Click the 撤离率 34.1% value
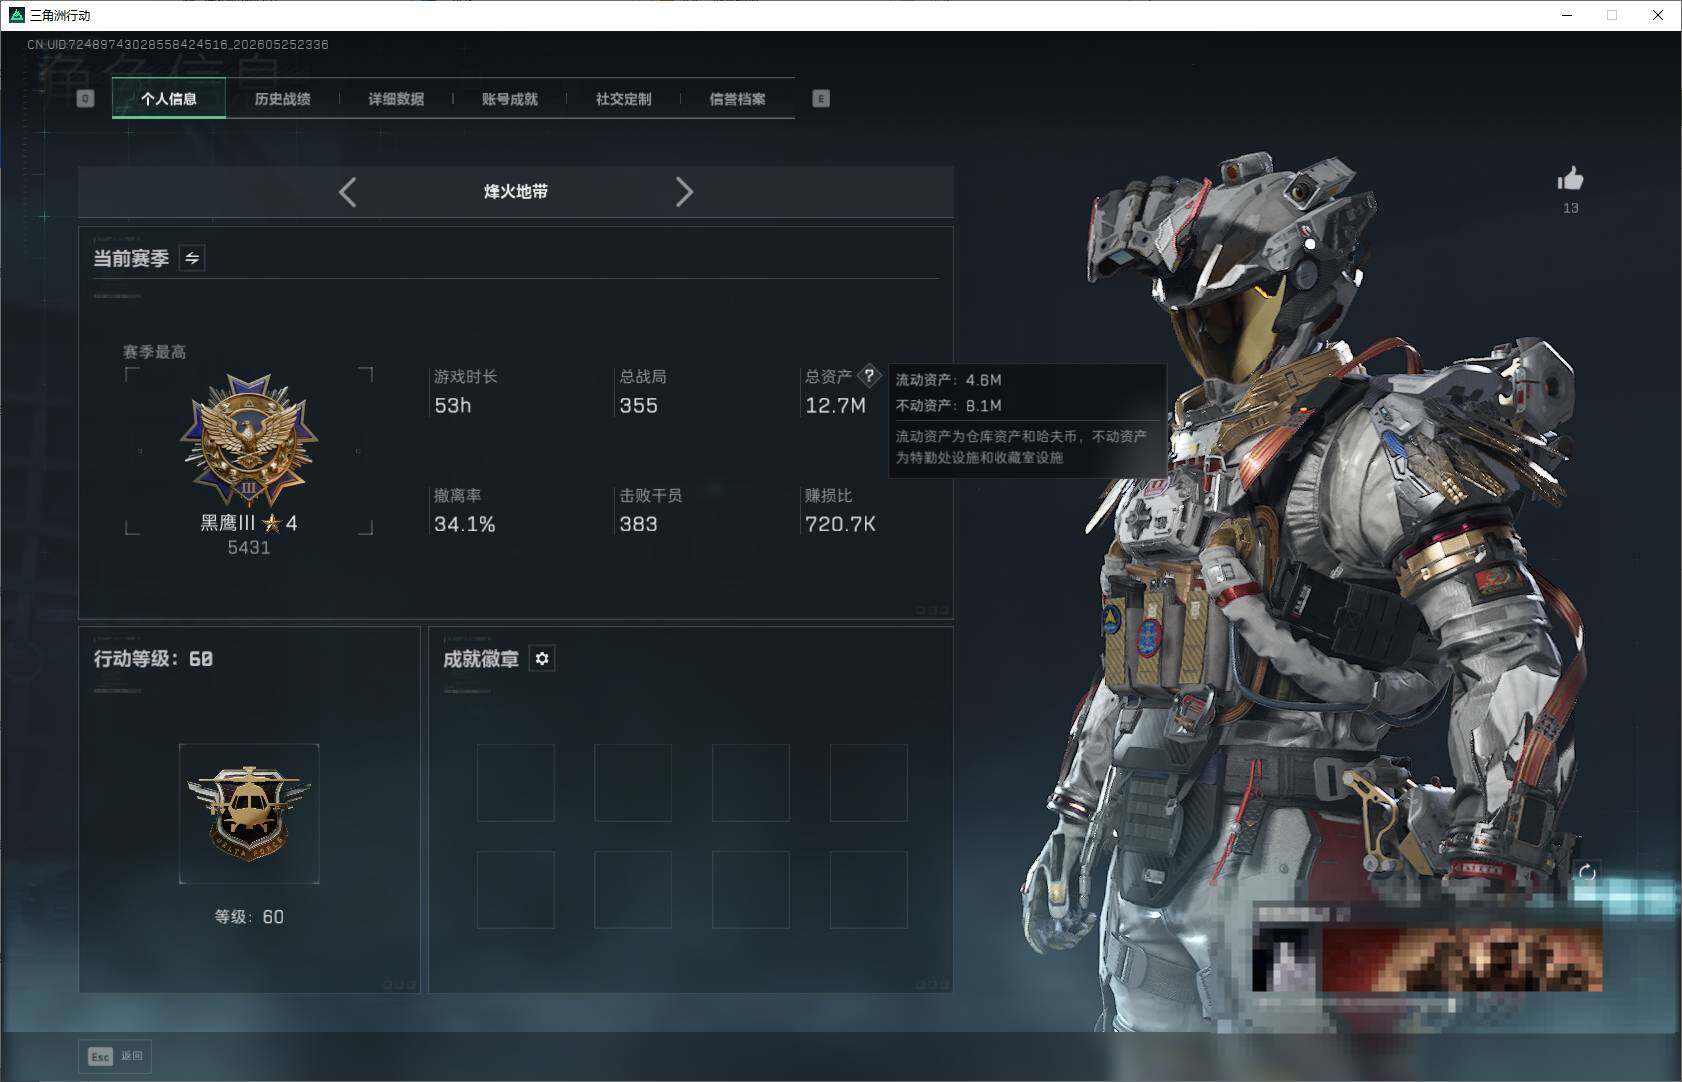Image resolution: width=1682 pixels, height=1082 pixels. 465,524
